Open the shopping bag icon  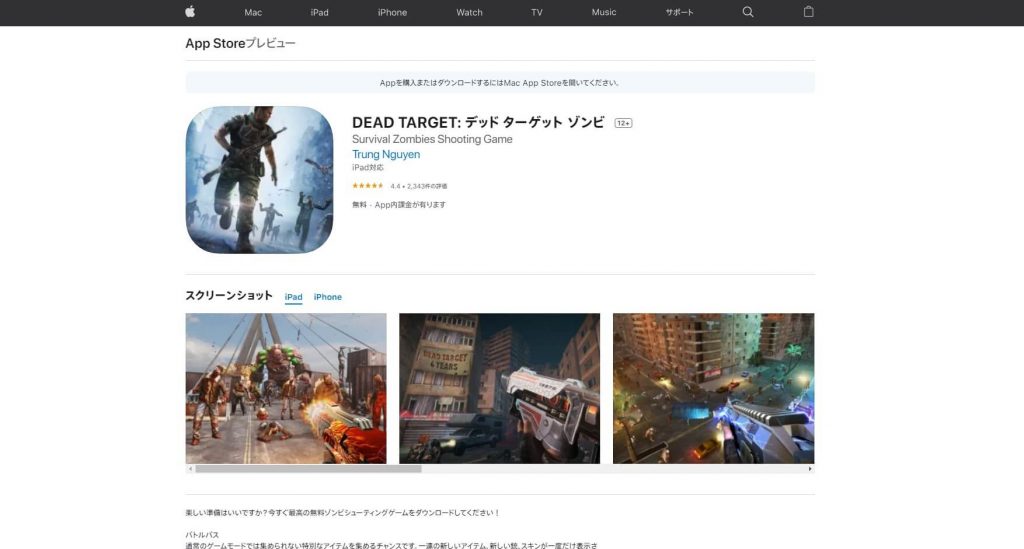point(808,12)
